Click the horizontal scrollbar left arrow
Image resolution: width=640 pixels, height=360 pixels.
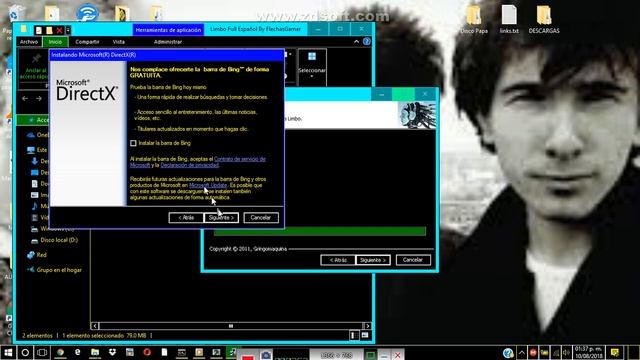tap(95, 326)
